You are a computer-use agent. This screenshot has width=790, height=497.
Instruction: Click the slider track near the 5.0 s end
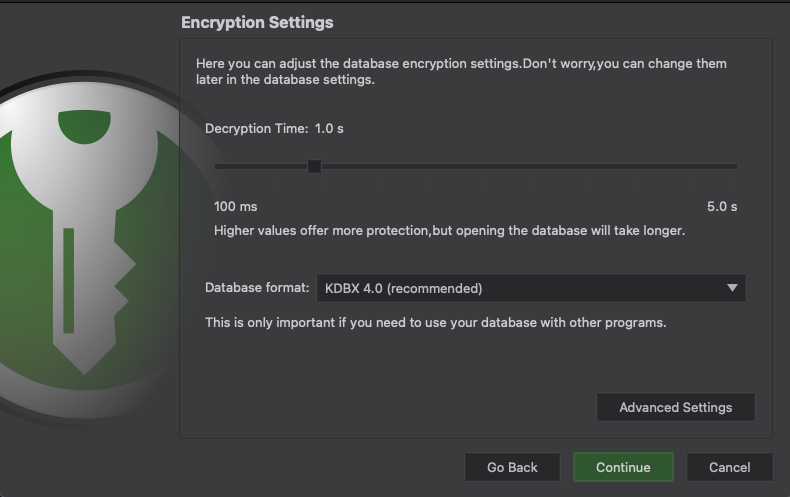tap(720, 166)
